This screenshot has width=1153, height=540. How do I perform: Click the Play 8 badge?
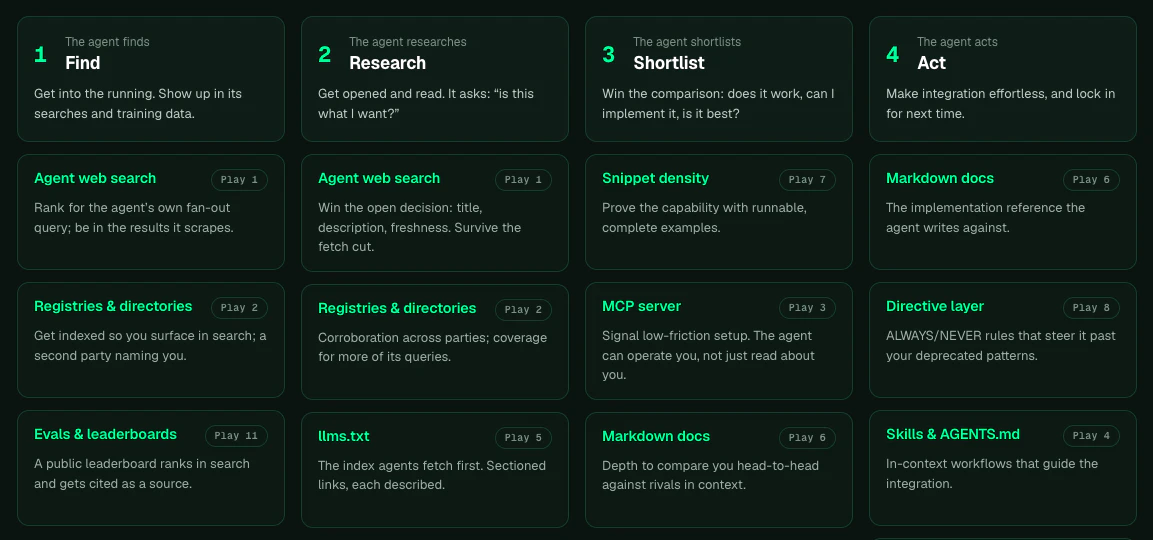[x=1091, y=308]
